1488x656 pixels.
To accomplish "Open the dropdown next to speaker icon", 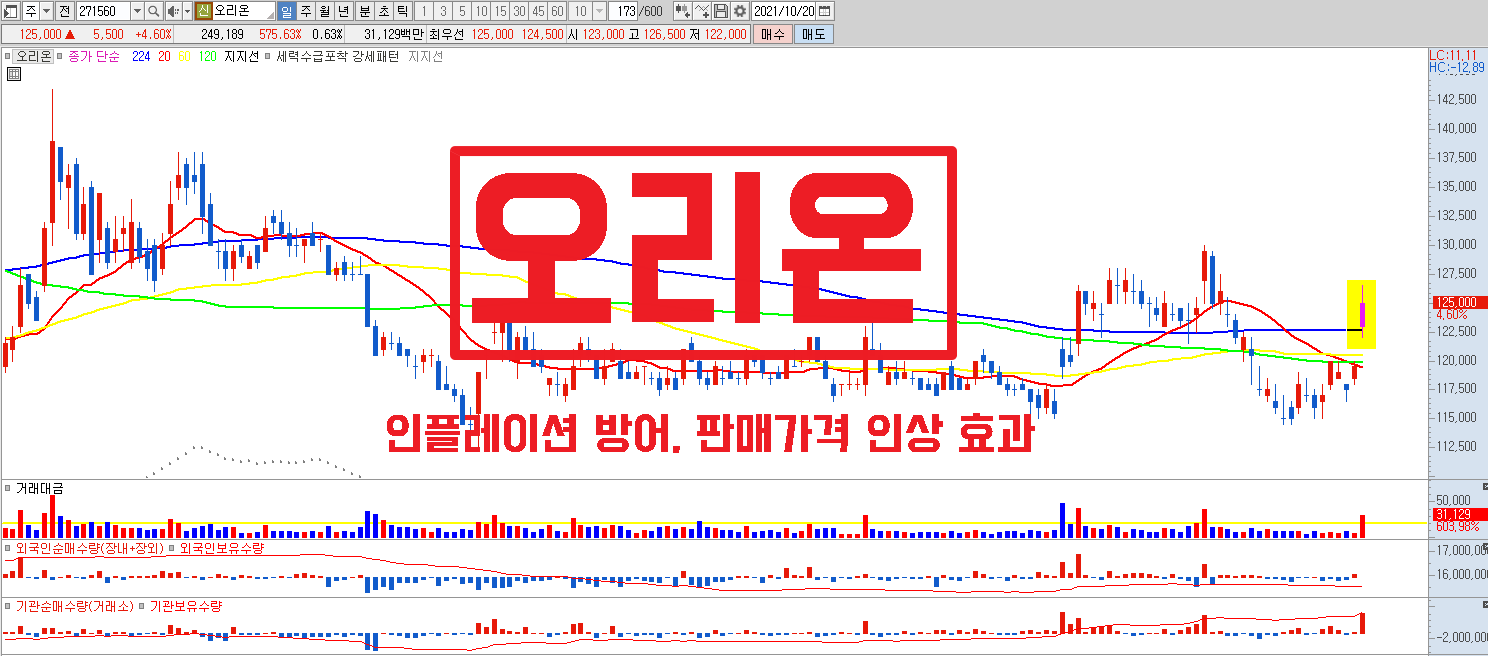I will coord(187,11).
